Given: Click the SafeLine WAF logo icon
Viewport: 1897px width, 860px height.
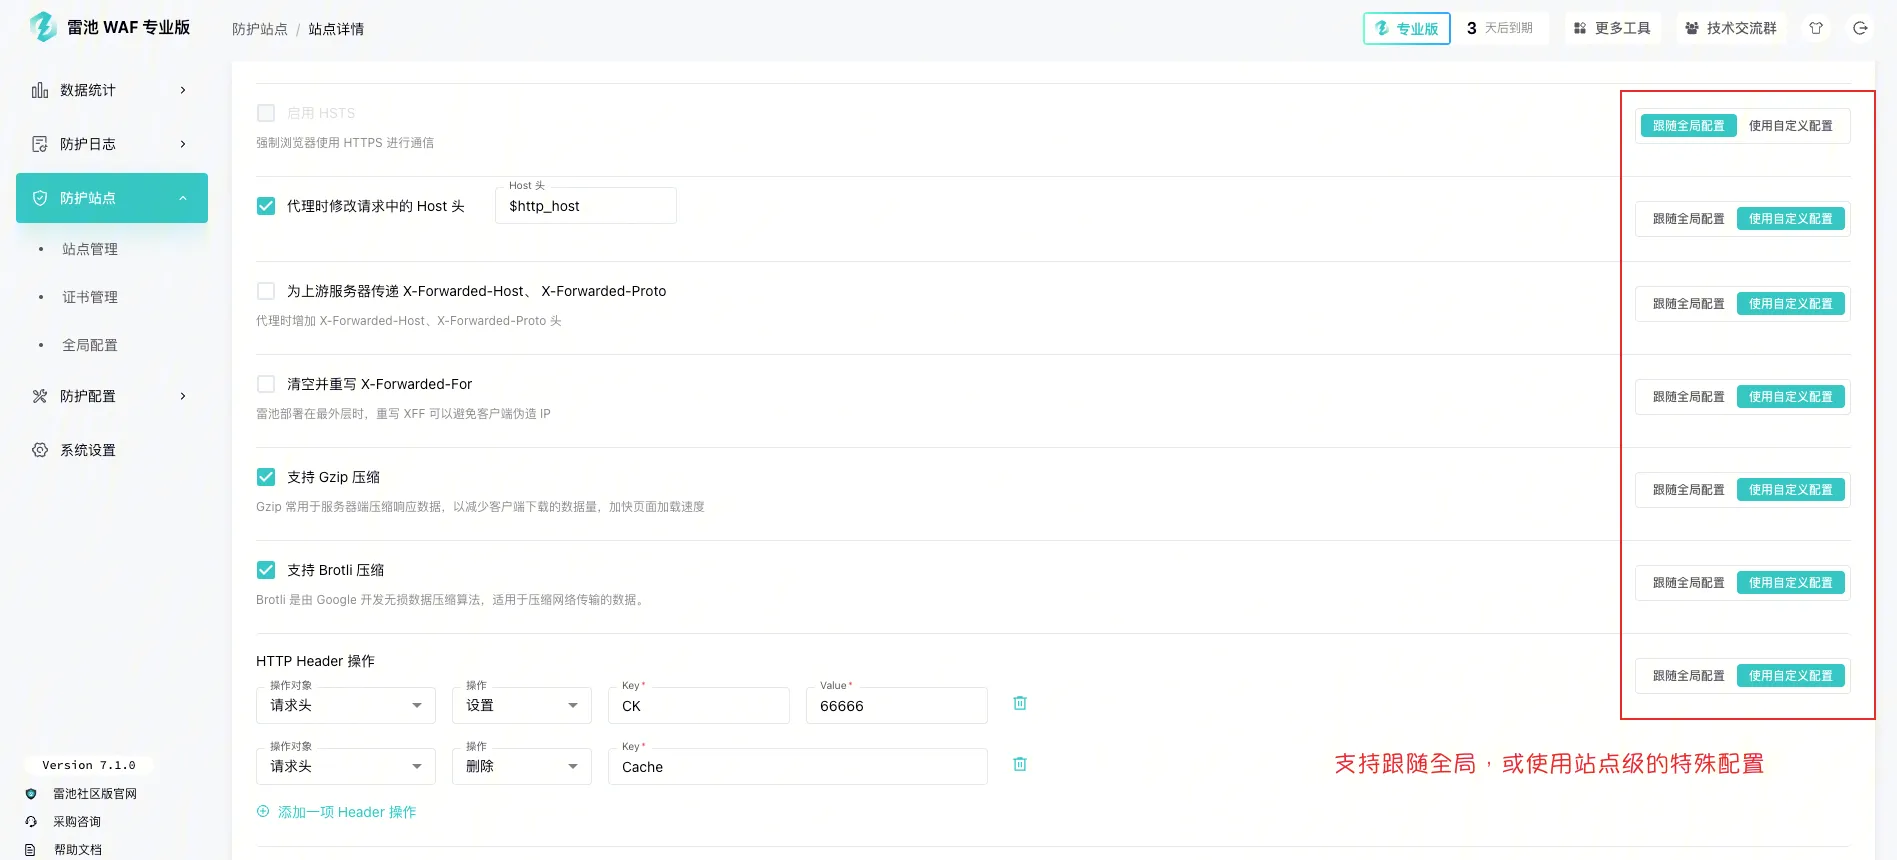Looking at the screenshot, I should click(x=42, y=27).
